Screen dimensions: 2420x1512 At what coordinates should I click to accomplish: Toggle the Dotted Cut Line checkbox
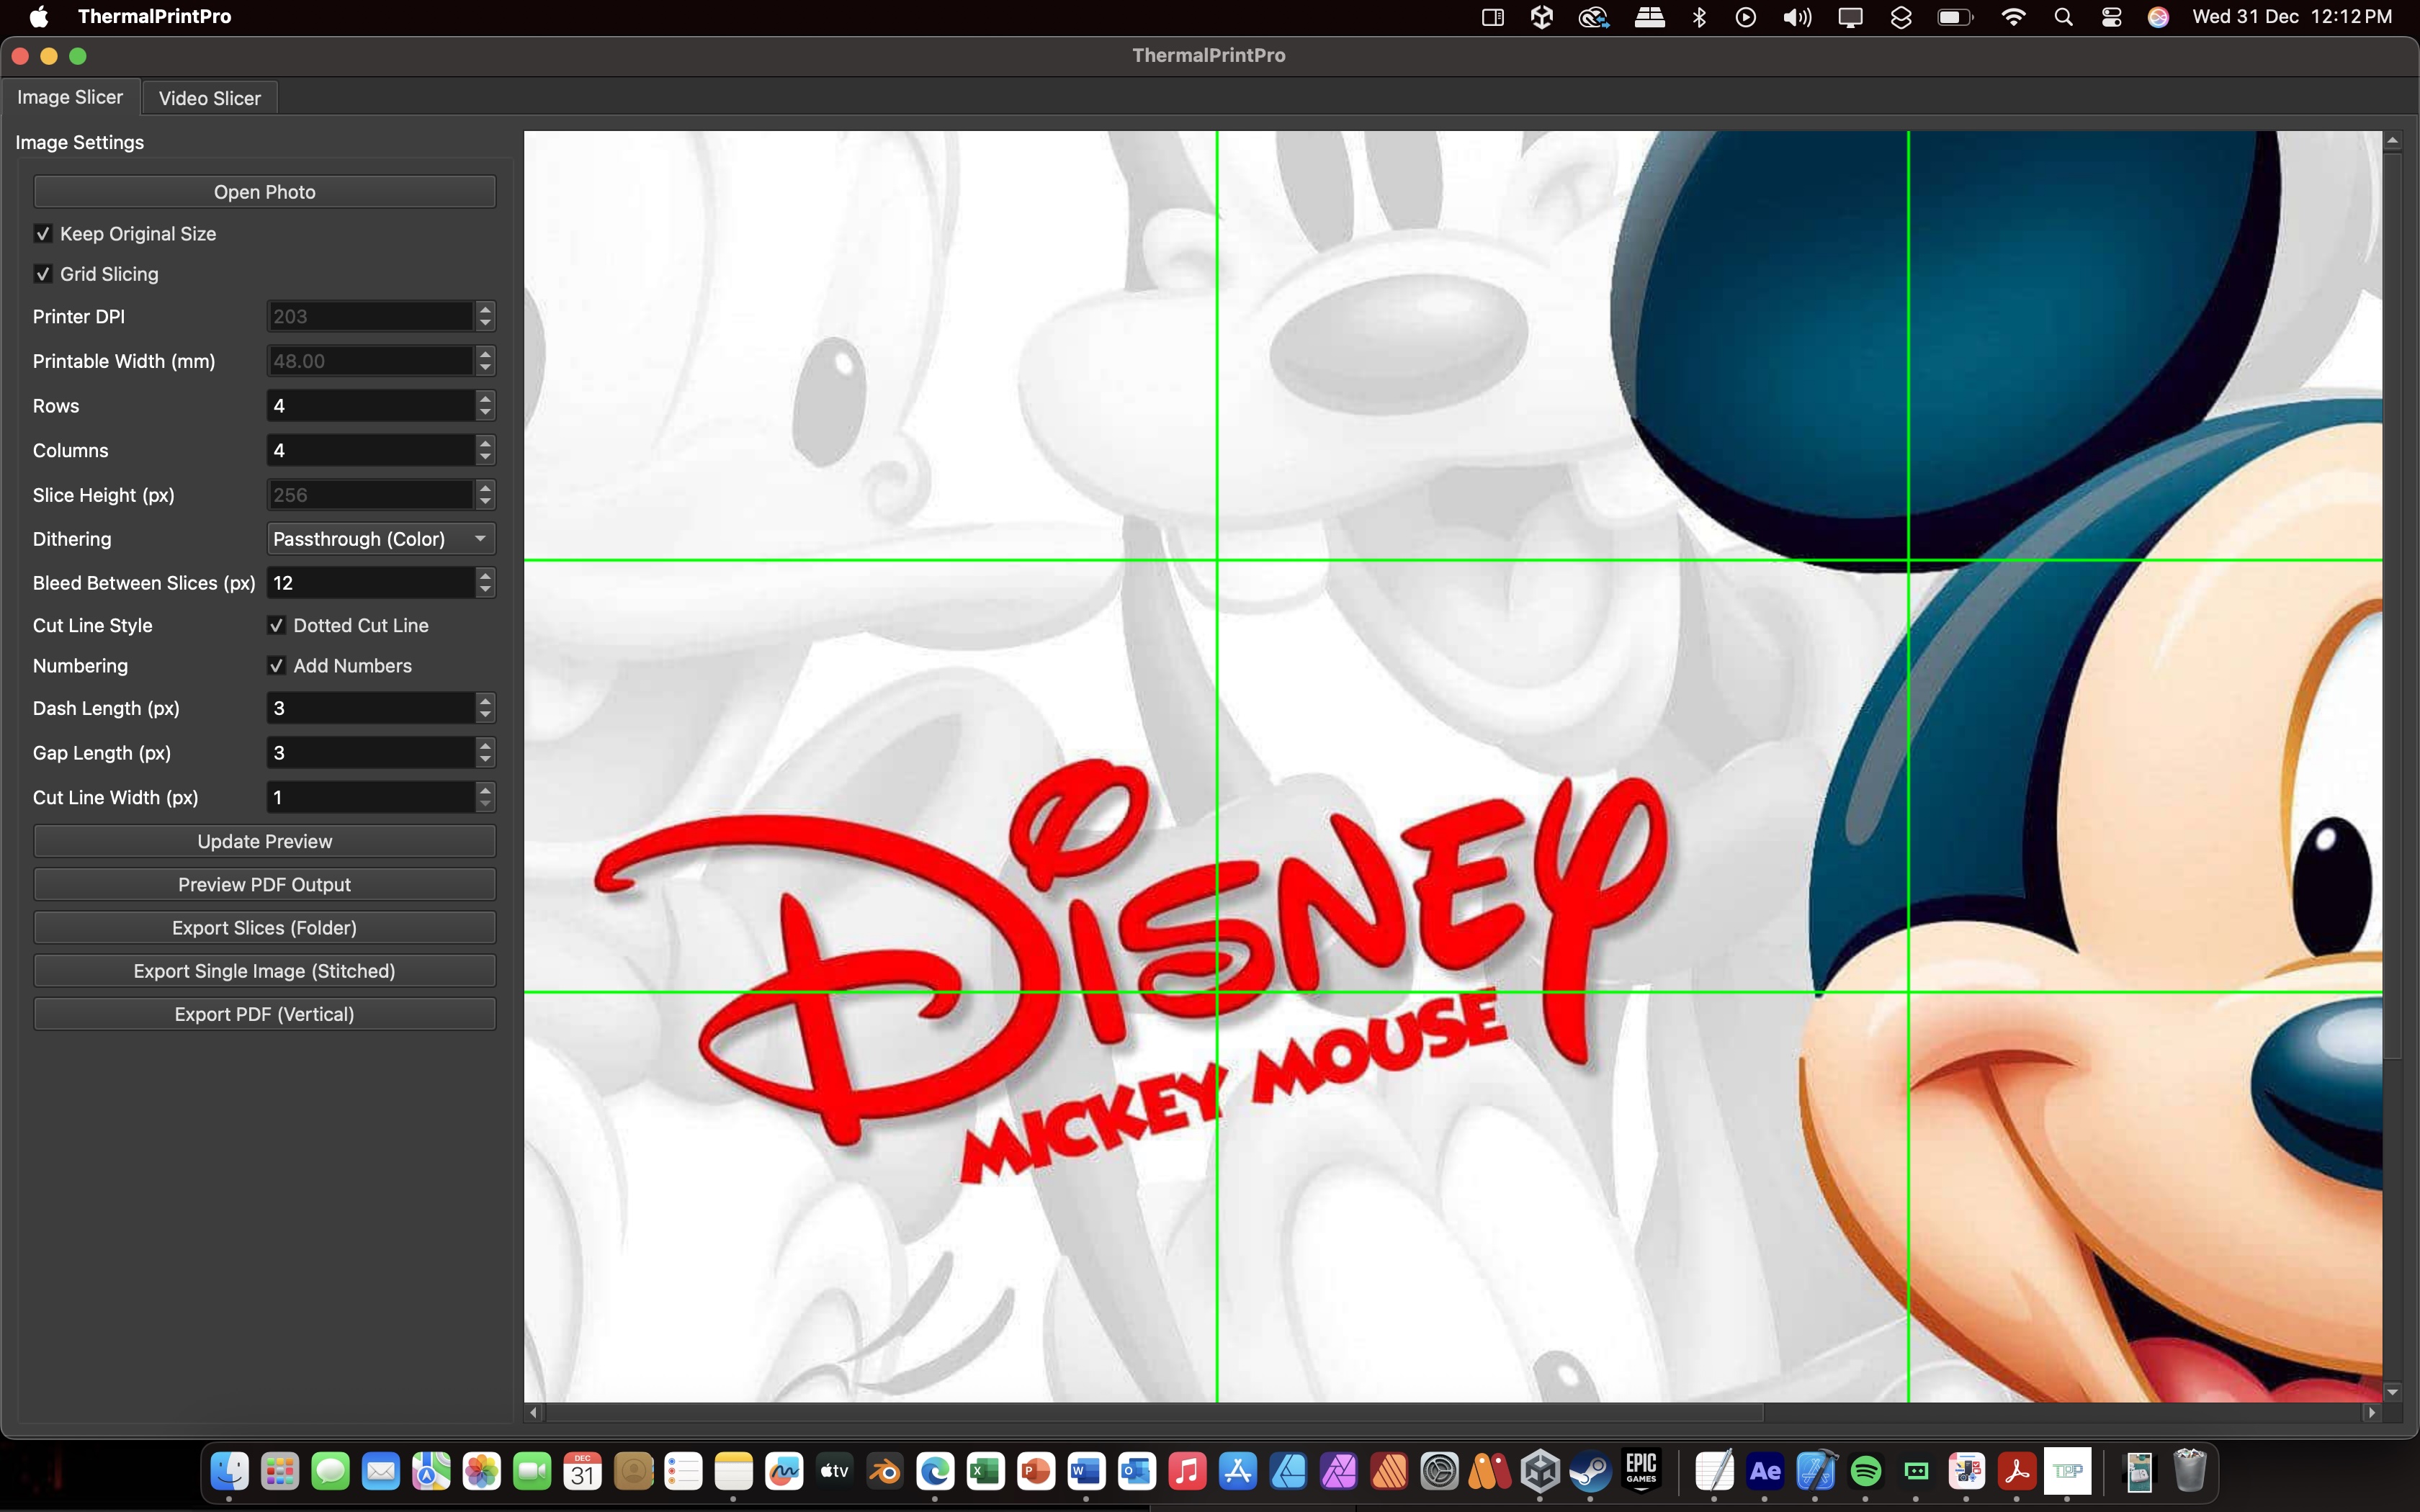[x=277, y=626]
